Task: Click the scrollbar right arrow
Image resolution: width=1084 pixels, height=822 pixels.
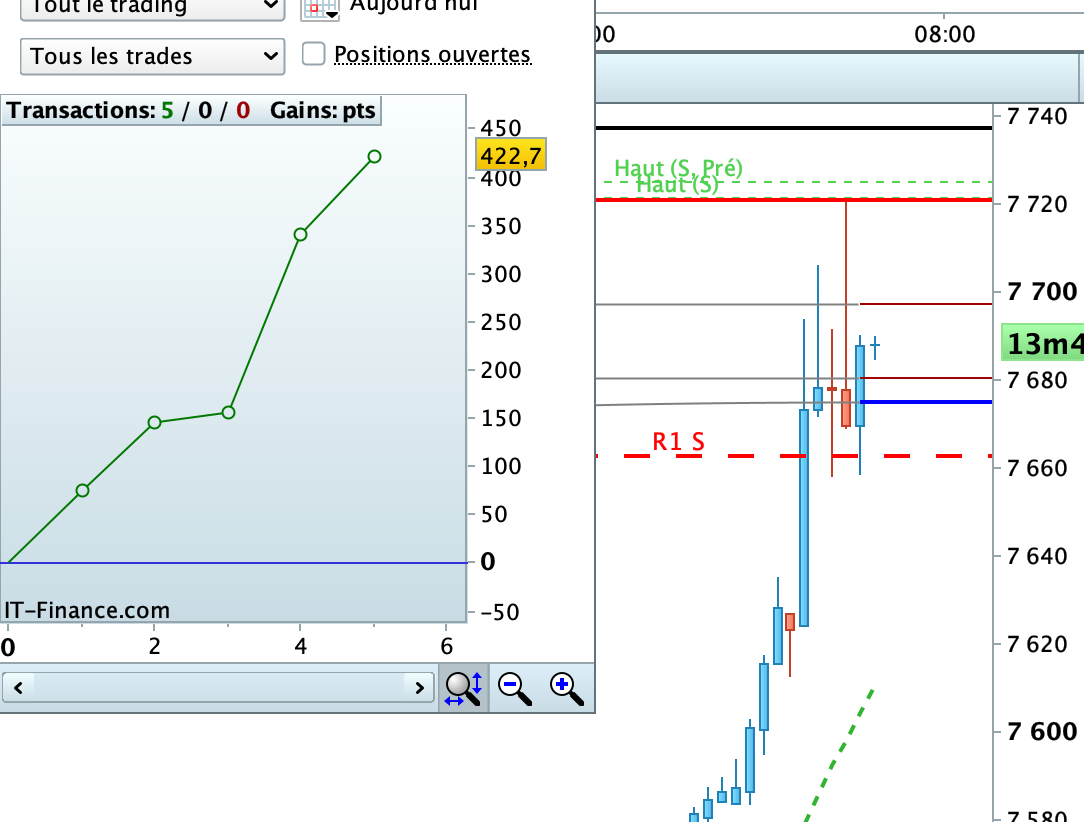Action: click(x=419, y=688)
